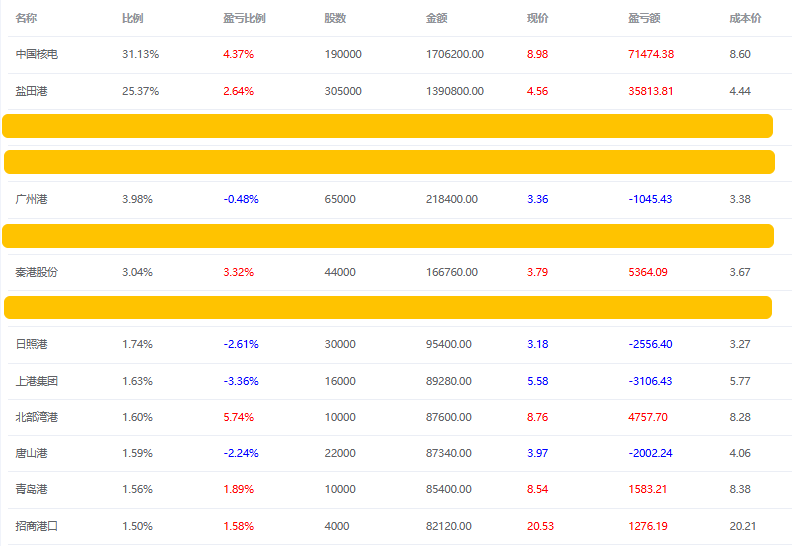This screenshot has height=546, width=792.
Task: Click the -2556.40 loss amount
Action: click(650, 344)
